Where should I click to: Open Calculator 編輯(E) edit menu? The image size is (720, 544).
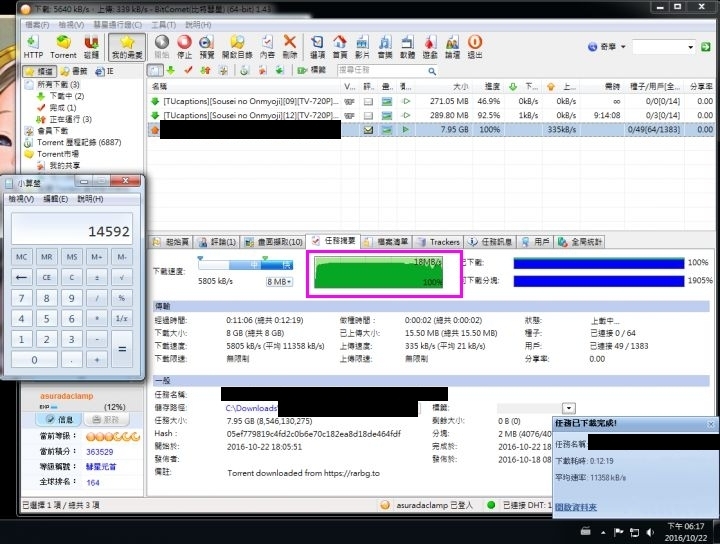(x=55, y=199)
